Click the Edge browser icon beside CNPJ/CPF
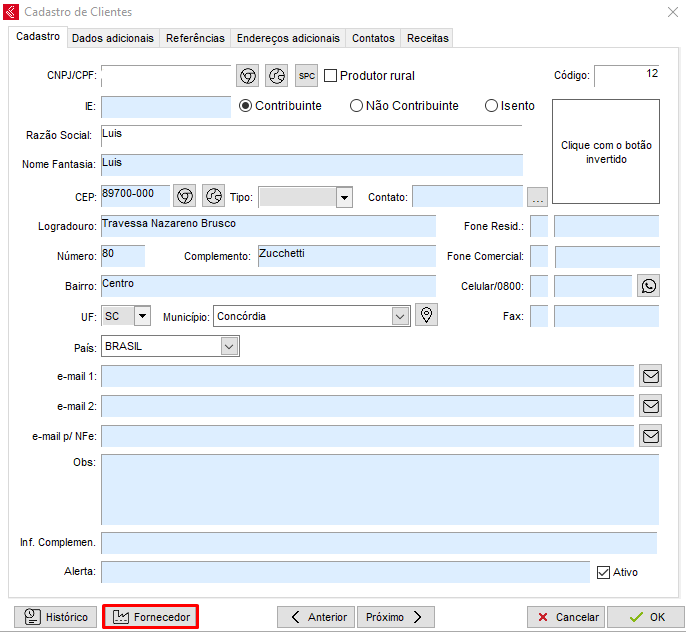Screen dimensions: 686x632 pos(276,76)
